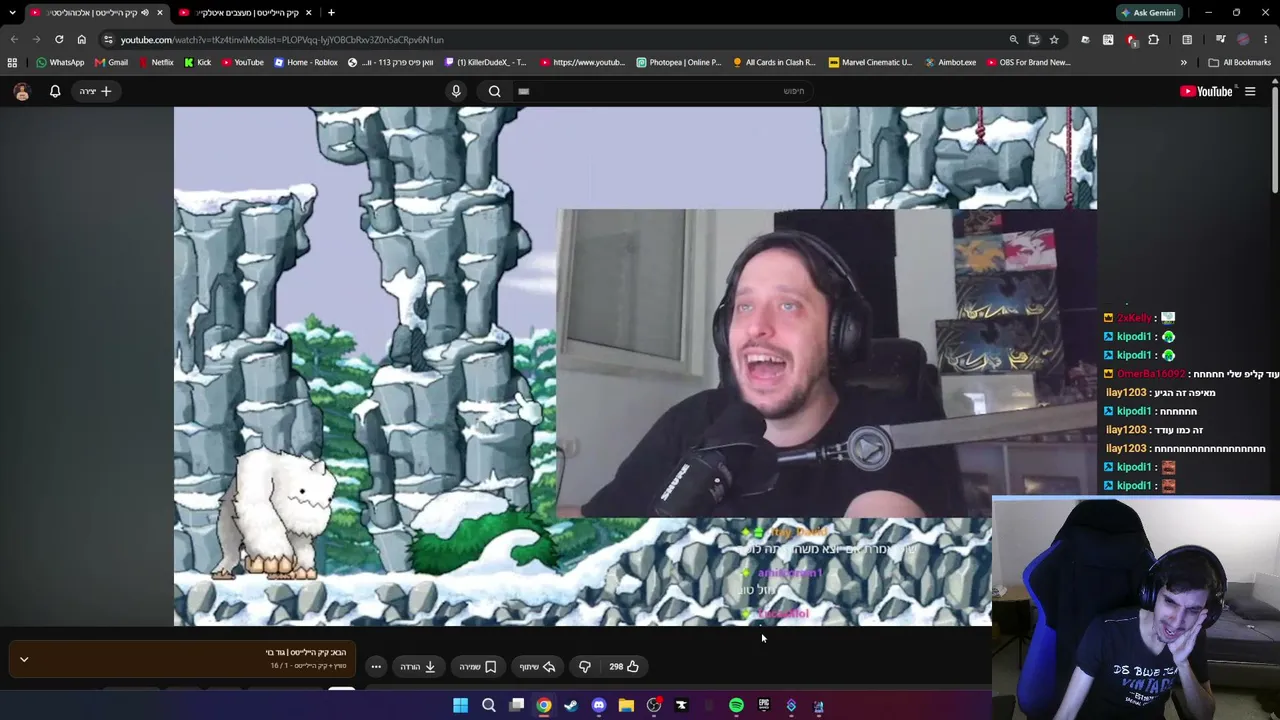Click the youtube.com address bar
This screenshot has width=1280, height=720.
560,40
